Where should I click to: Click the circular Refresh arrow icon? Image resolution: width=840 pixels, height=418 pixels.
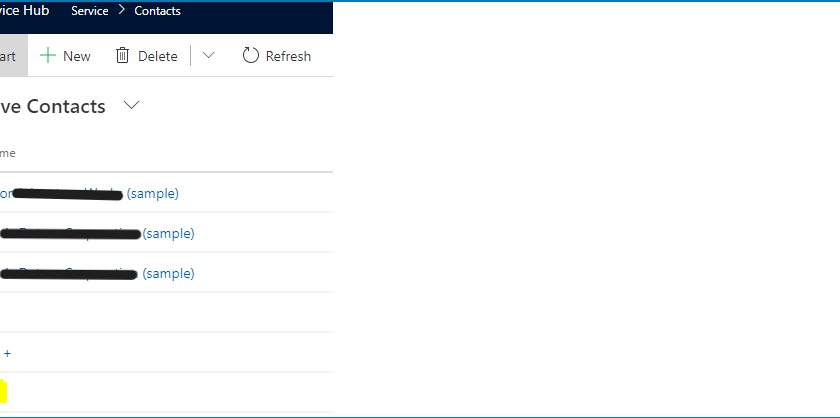pos(251,56)
